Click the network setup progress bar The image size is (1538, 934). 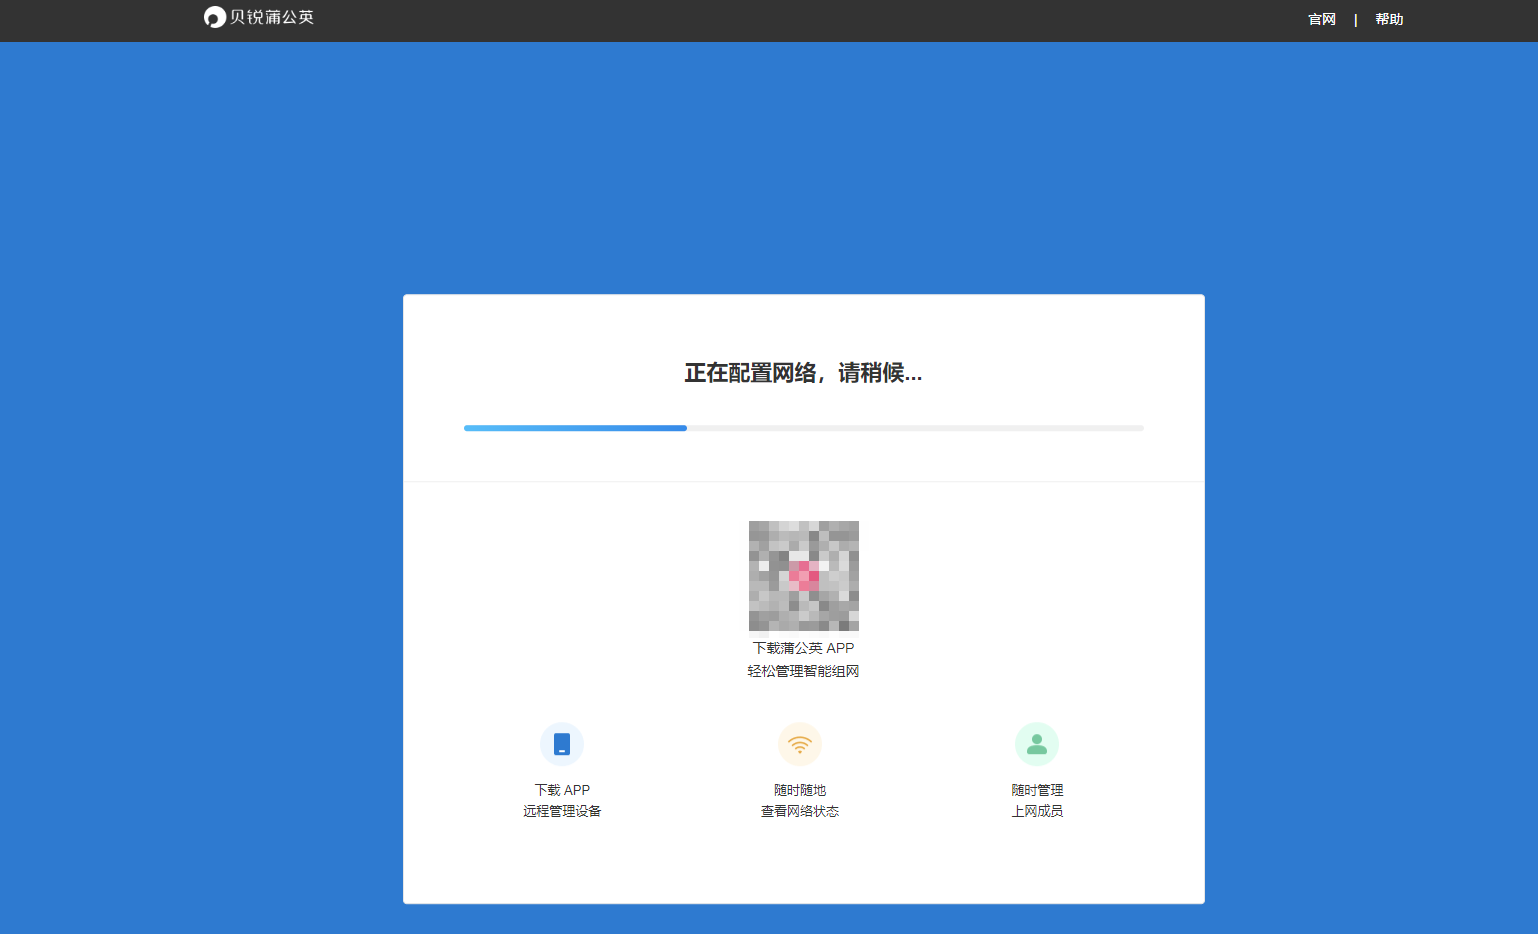[x=803, y=428]
